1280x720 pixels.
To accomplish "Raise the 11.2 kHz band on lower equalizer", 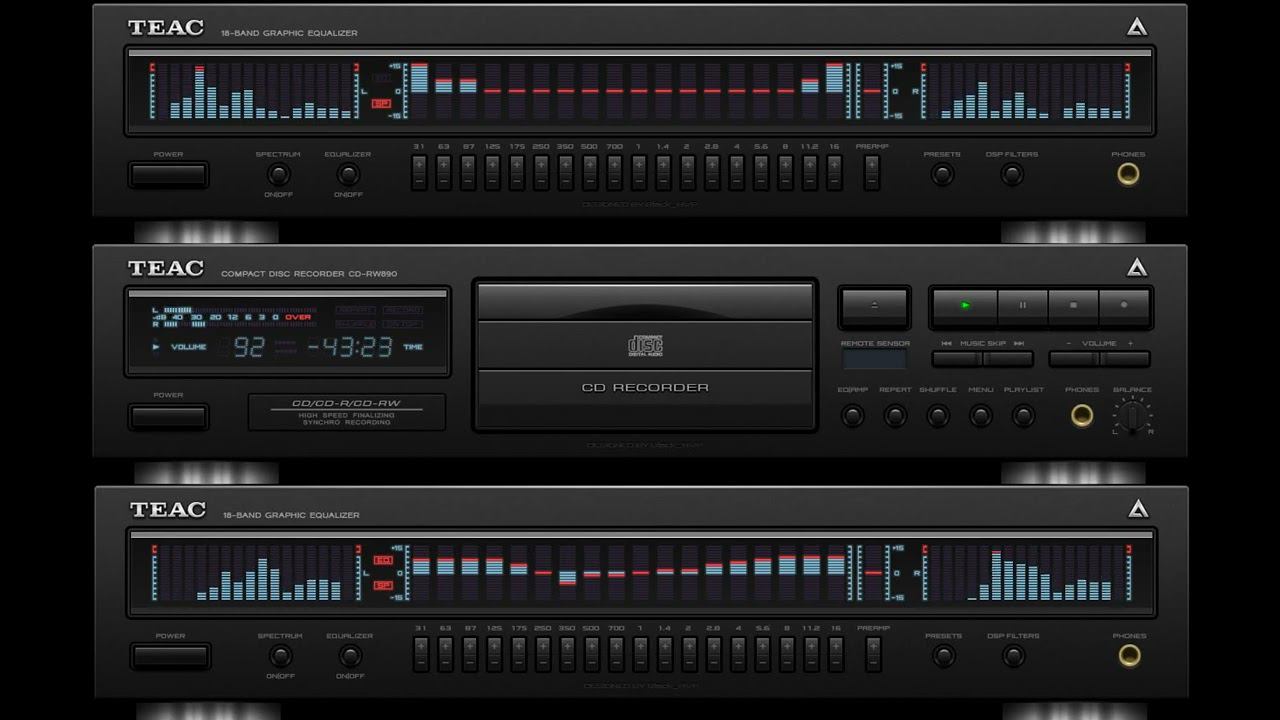I will (x=811, y=645).
